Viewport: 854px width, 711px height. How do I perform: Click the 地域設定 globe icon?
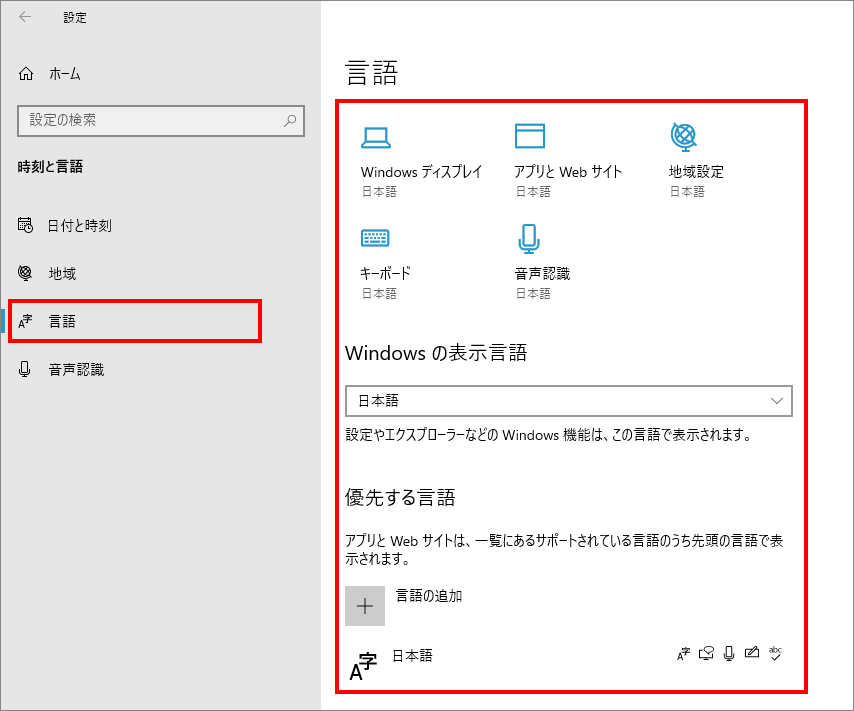pos(684,136)
